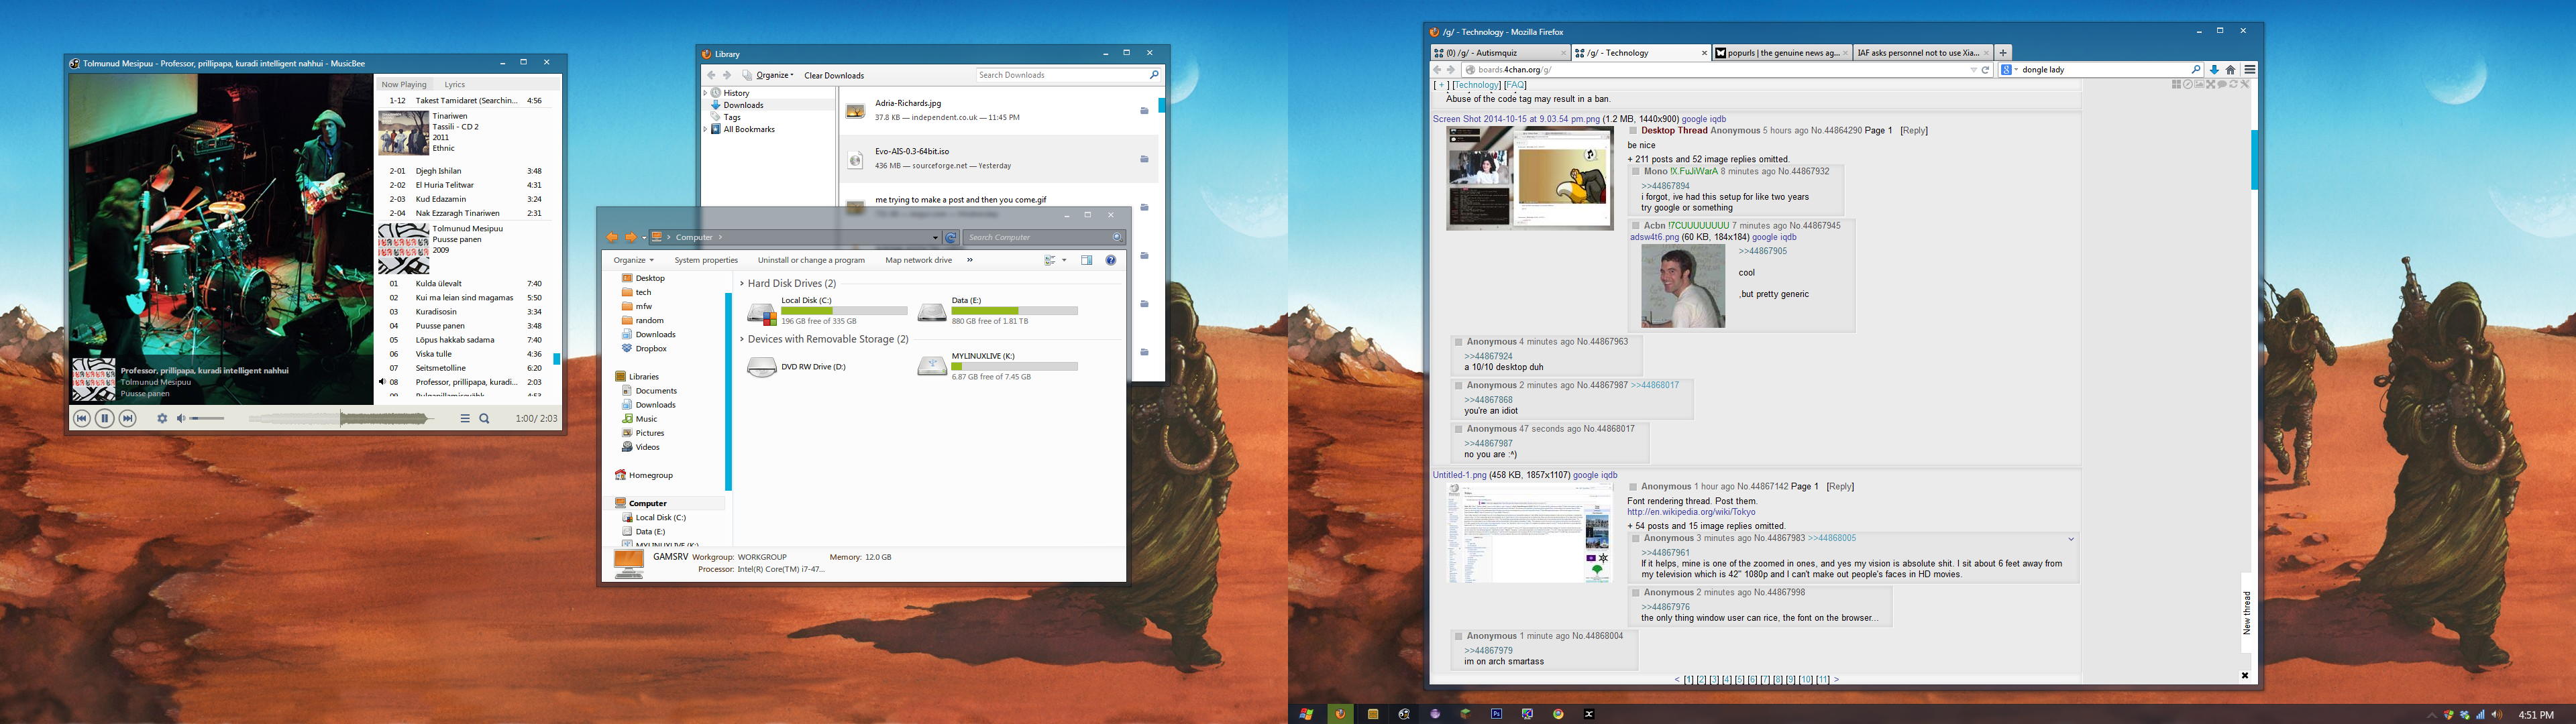Refresh the Computer explorer window

point(951,238)
